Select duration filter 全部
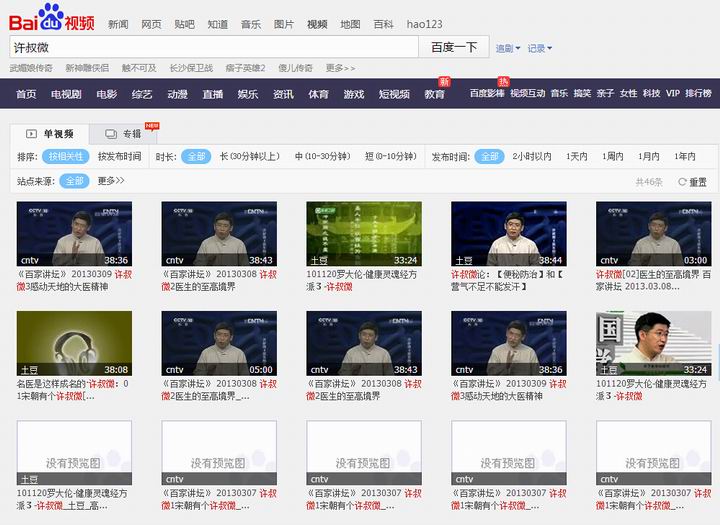The height and width of the screenshot is (525, 720). pyautogui.click(x=196, y=157)
